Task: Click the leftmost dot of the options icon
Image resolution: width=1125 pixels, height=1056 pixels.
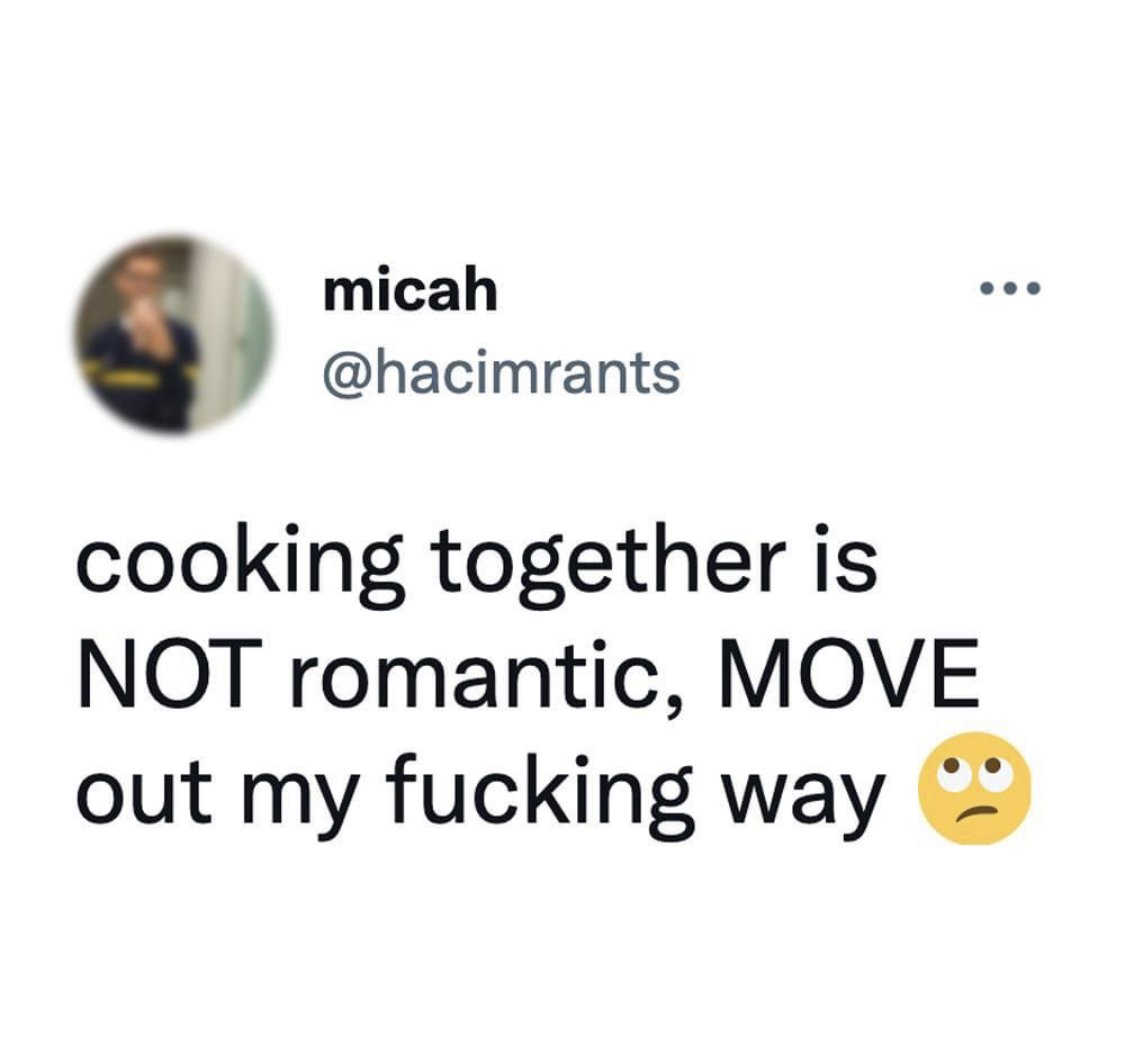Action: coord(988,289)
